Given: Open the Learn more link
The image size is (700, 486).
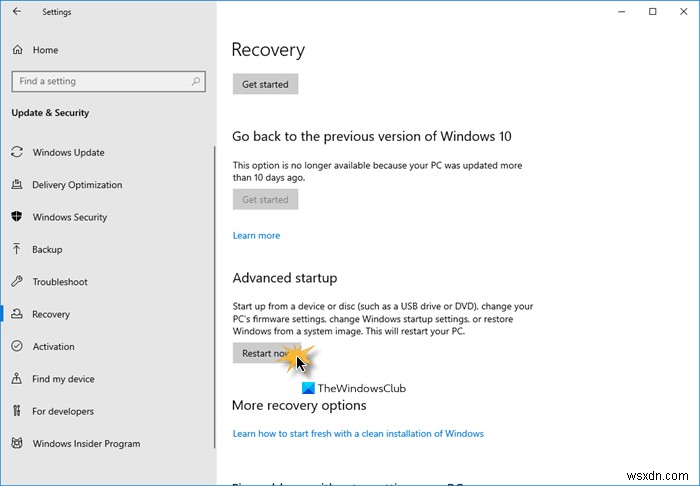Looking at the screenshot, I should pyautogui.click(x=256, y=236).
